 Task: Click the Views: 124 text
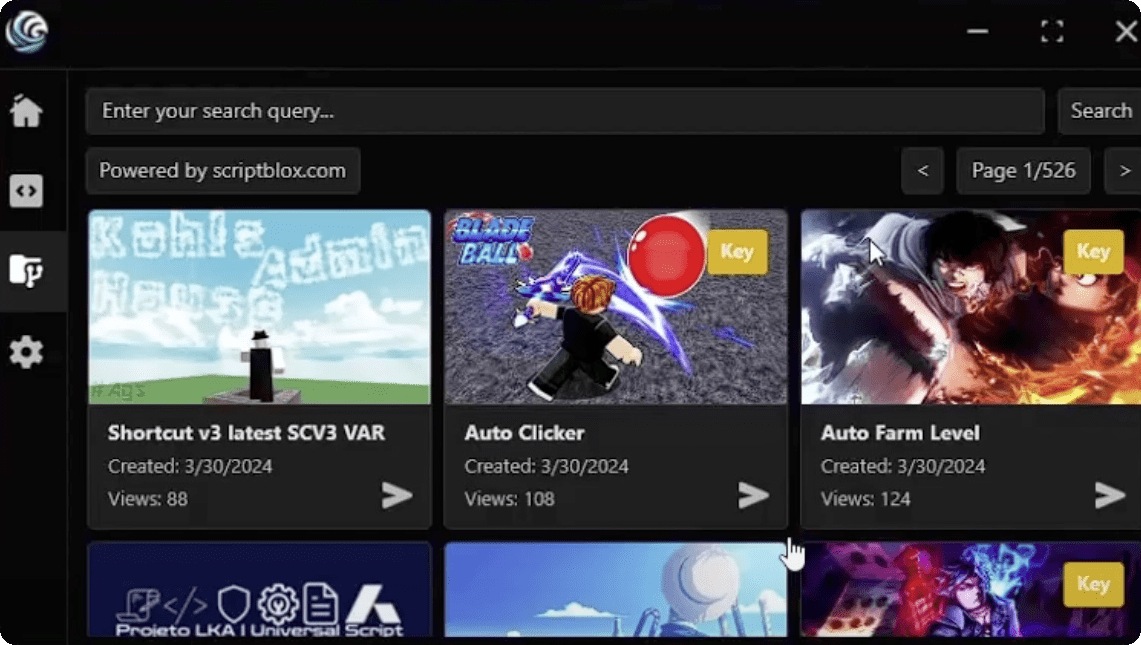tap(865, 499)
